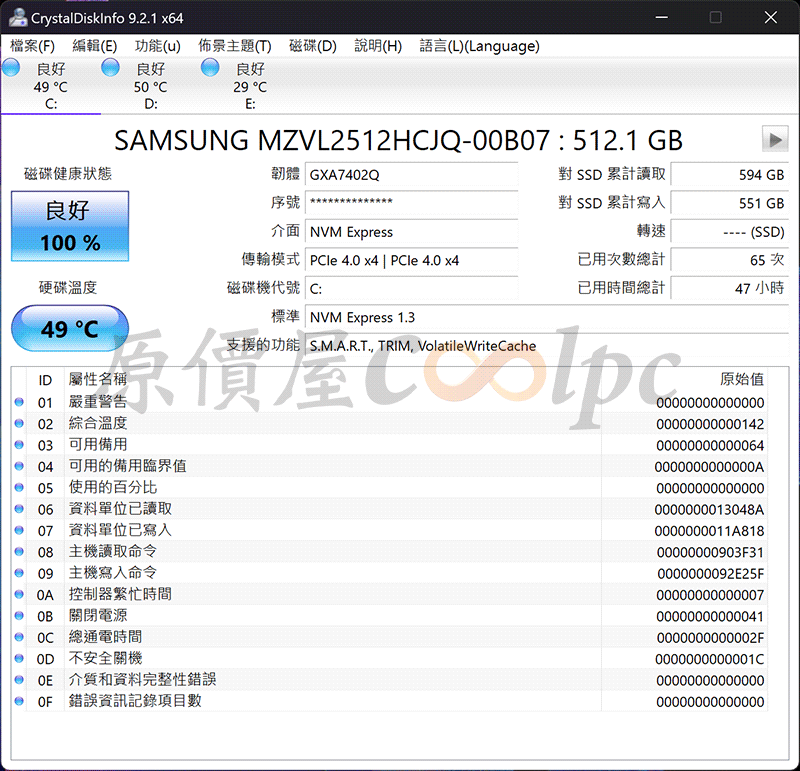This screenshot has height=771, width=800.
Task: Click status dot for attribute 09 主機寫入命令
Action: [19, 574]
